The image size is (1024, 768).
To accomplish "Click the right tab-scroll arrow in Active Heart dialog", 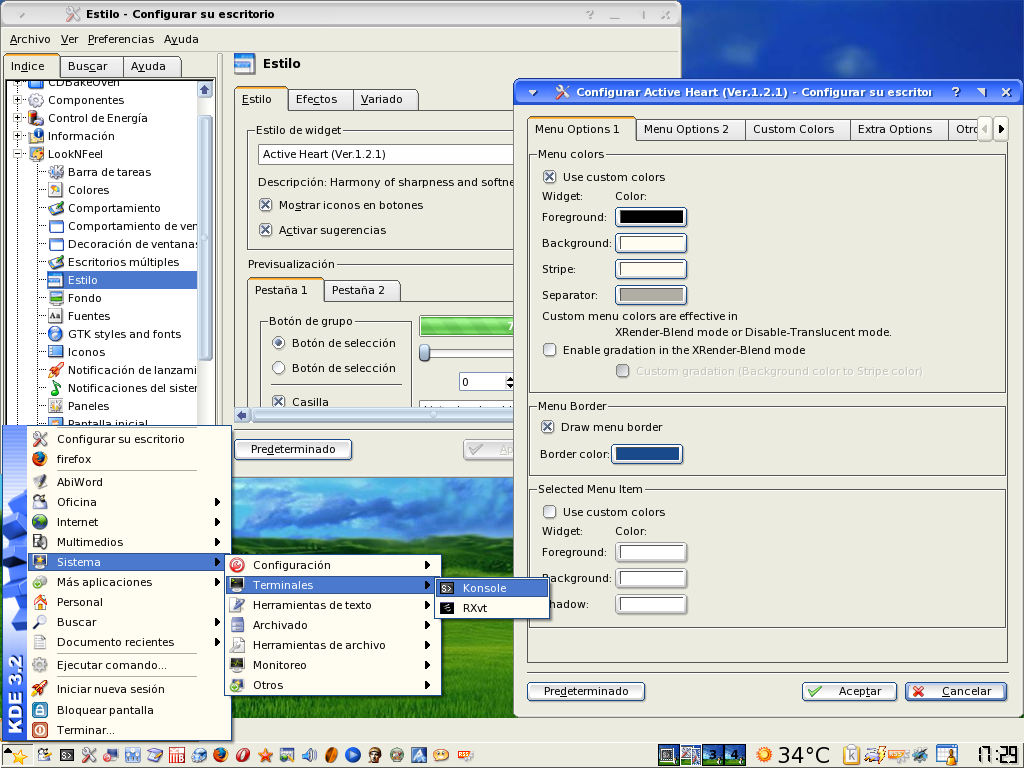I will (x=1000, y=129).
